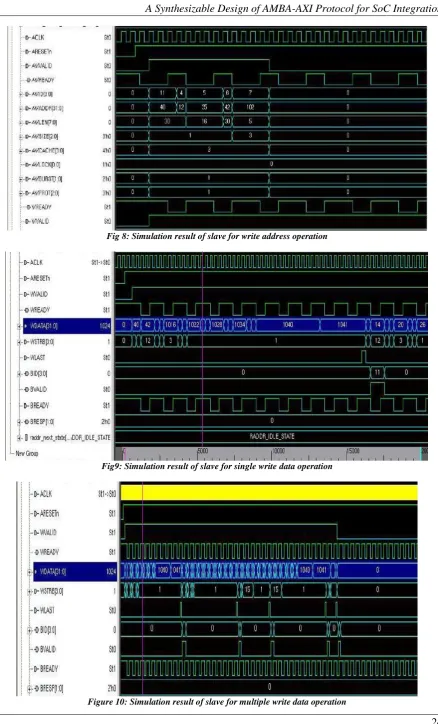Viewport: 438px width, 724px height.
Task: Click RADDR_IDLE_STATE value in Fig 9
Action: point(272,436)
